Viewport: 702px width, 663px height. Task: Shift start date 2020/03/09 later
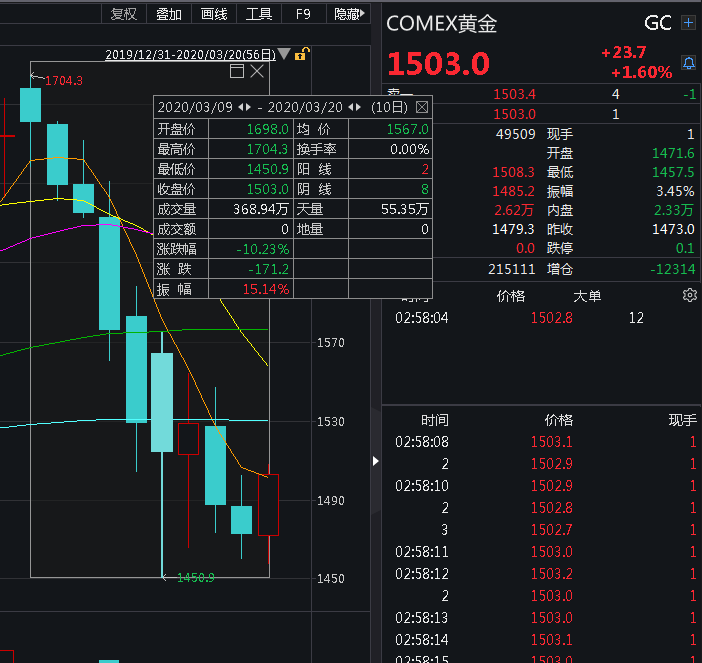tap(248, 107)
